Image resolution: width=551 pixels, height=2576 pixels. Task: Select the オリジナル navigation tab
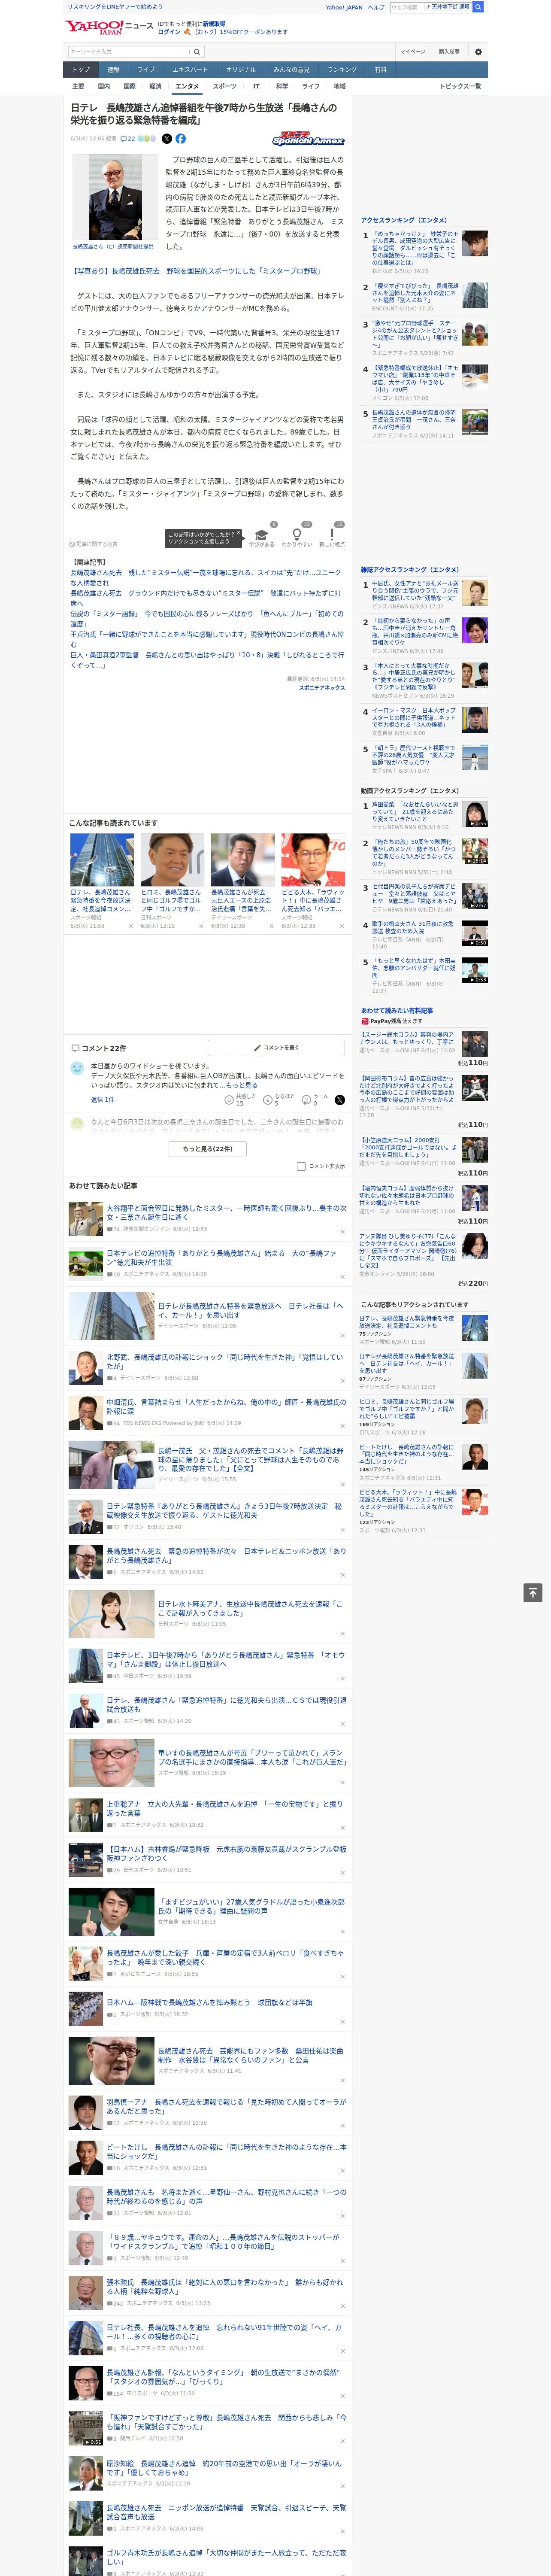click(241, 70)
